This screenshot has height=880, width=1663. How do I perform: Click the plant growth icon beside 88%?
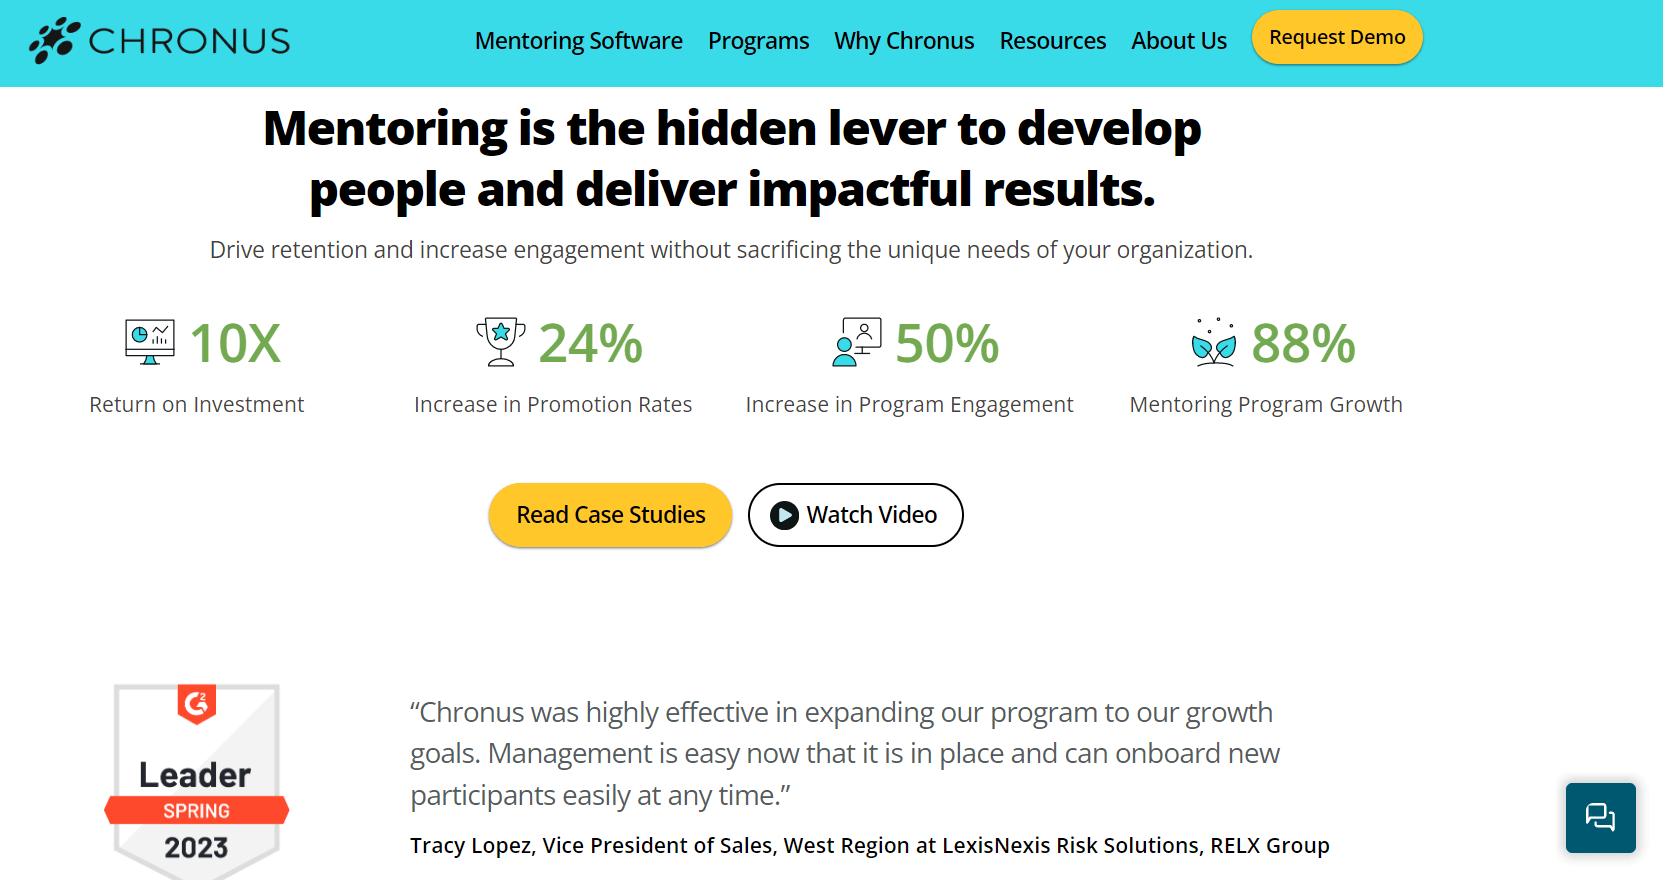[1214, 342]
